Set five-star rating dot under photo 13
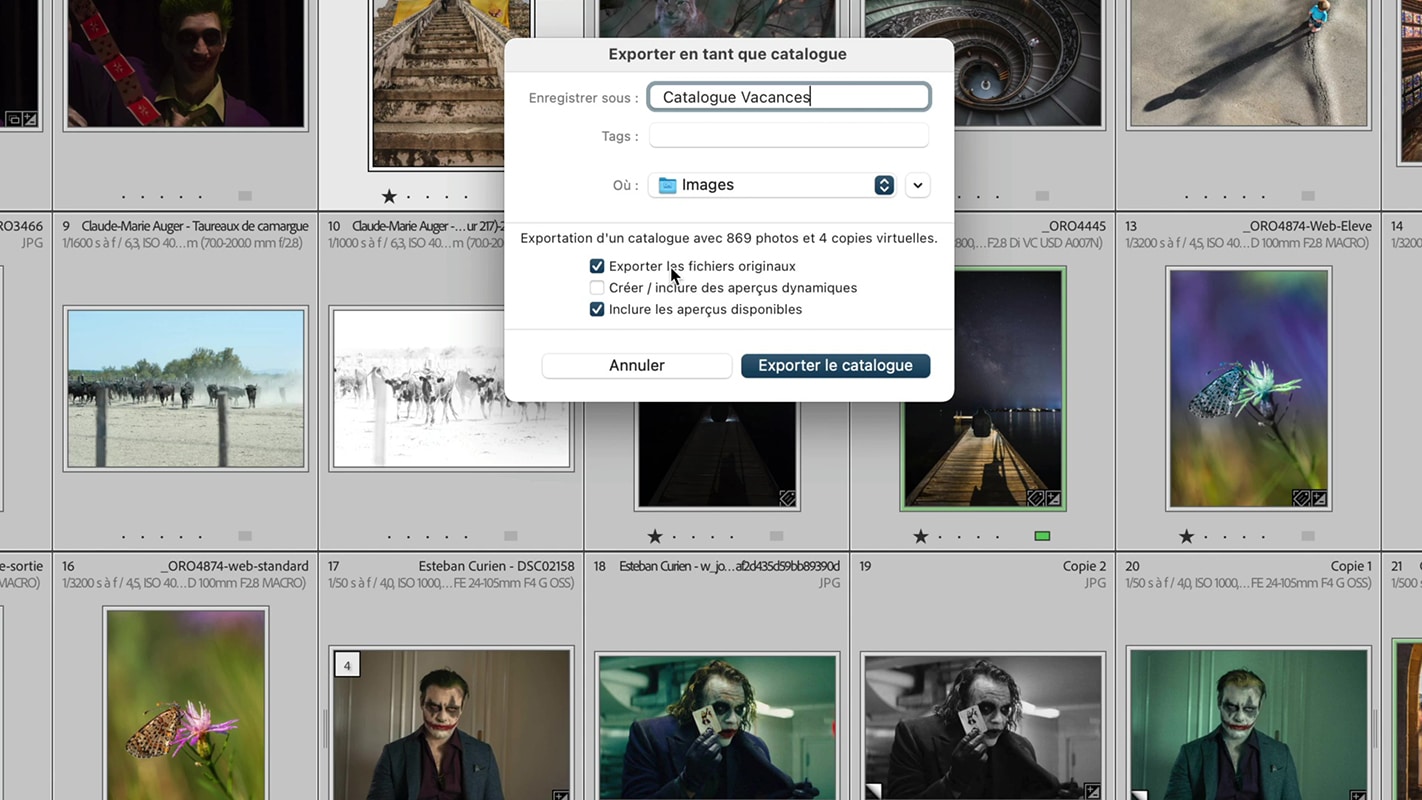 [x=1265, y=536]
